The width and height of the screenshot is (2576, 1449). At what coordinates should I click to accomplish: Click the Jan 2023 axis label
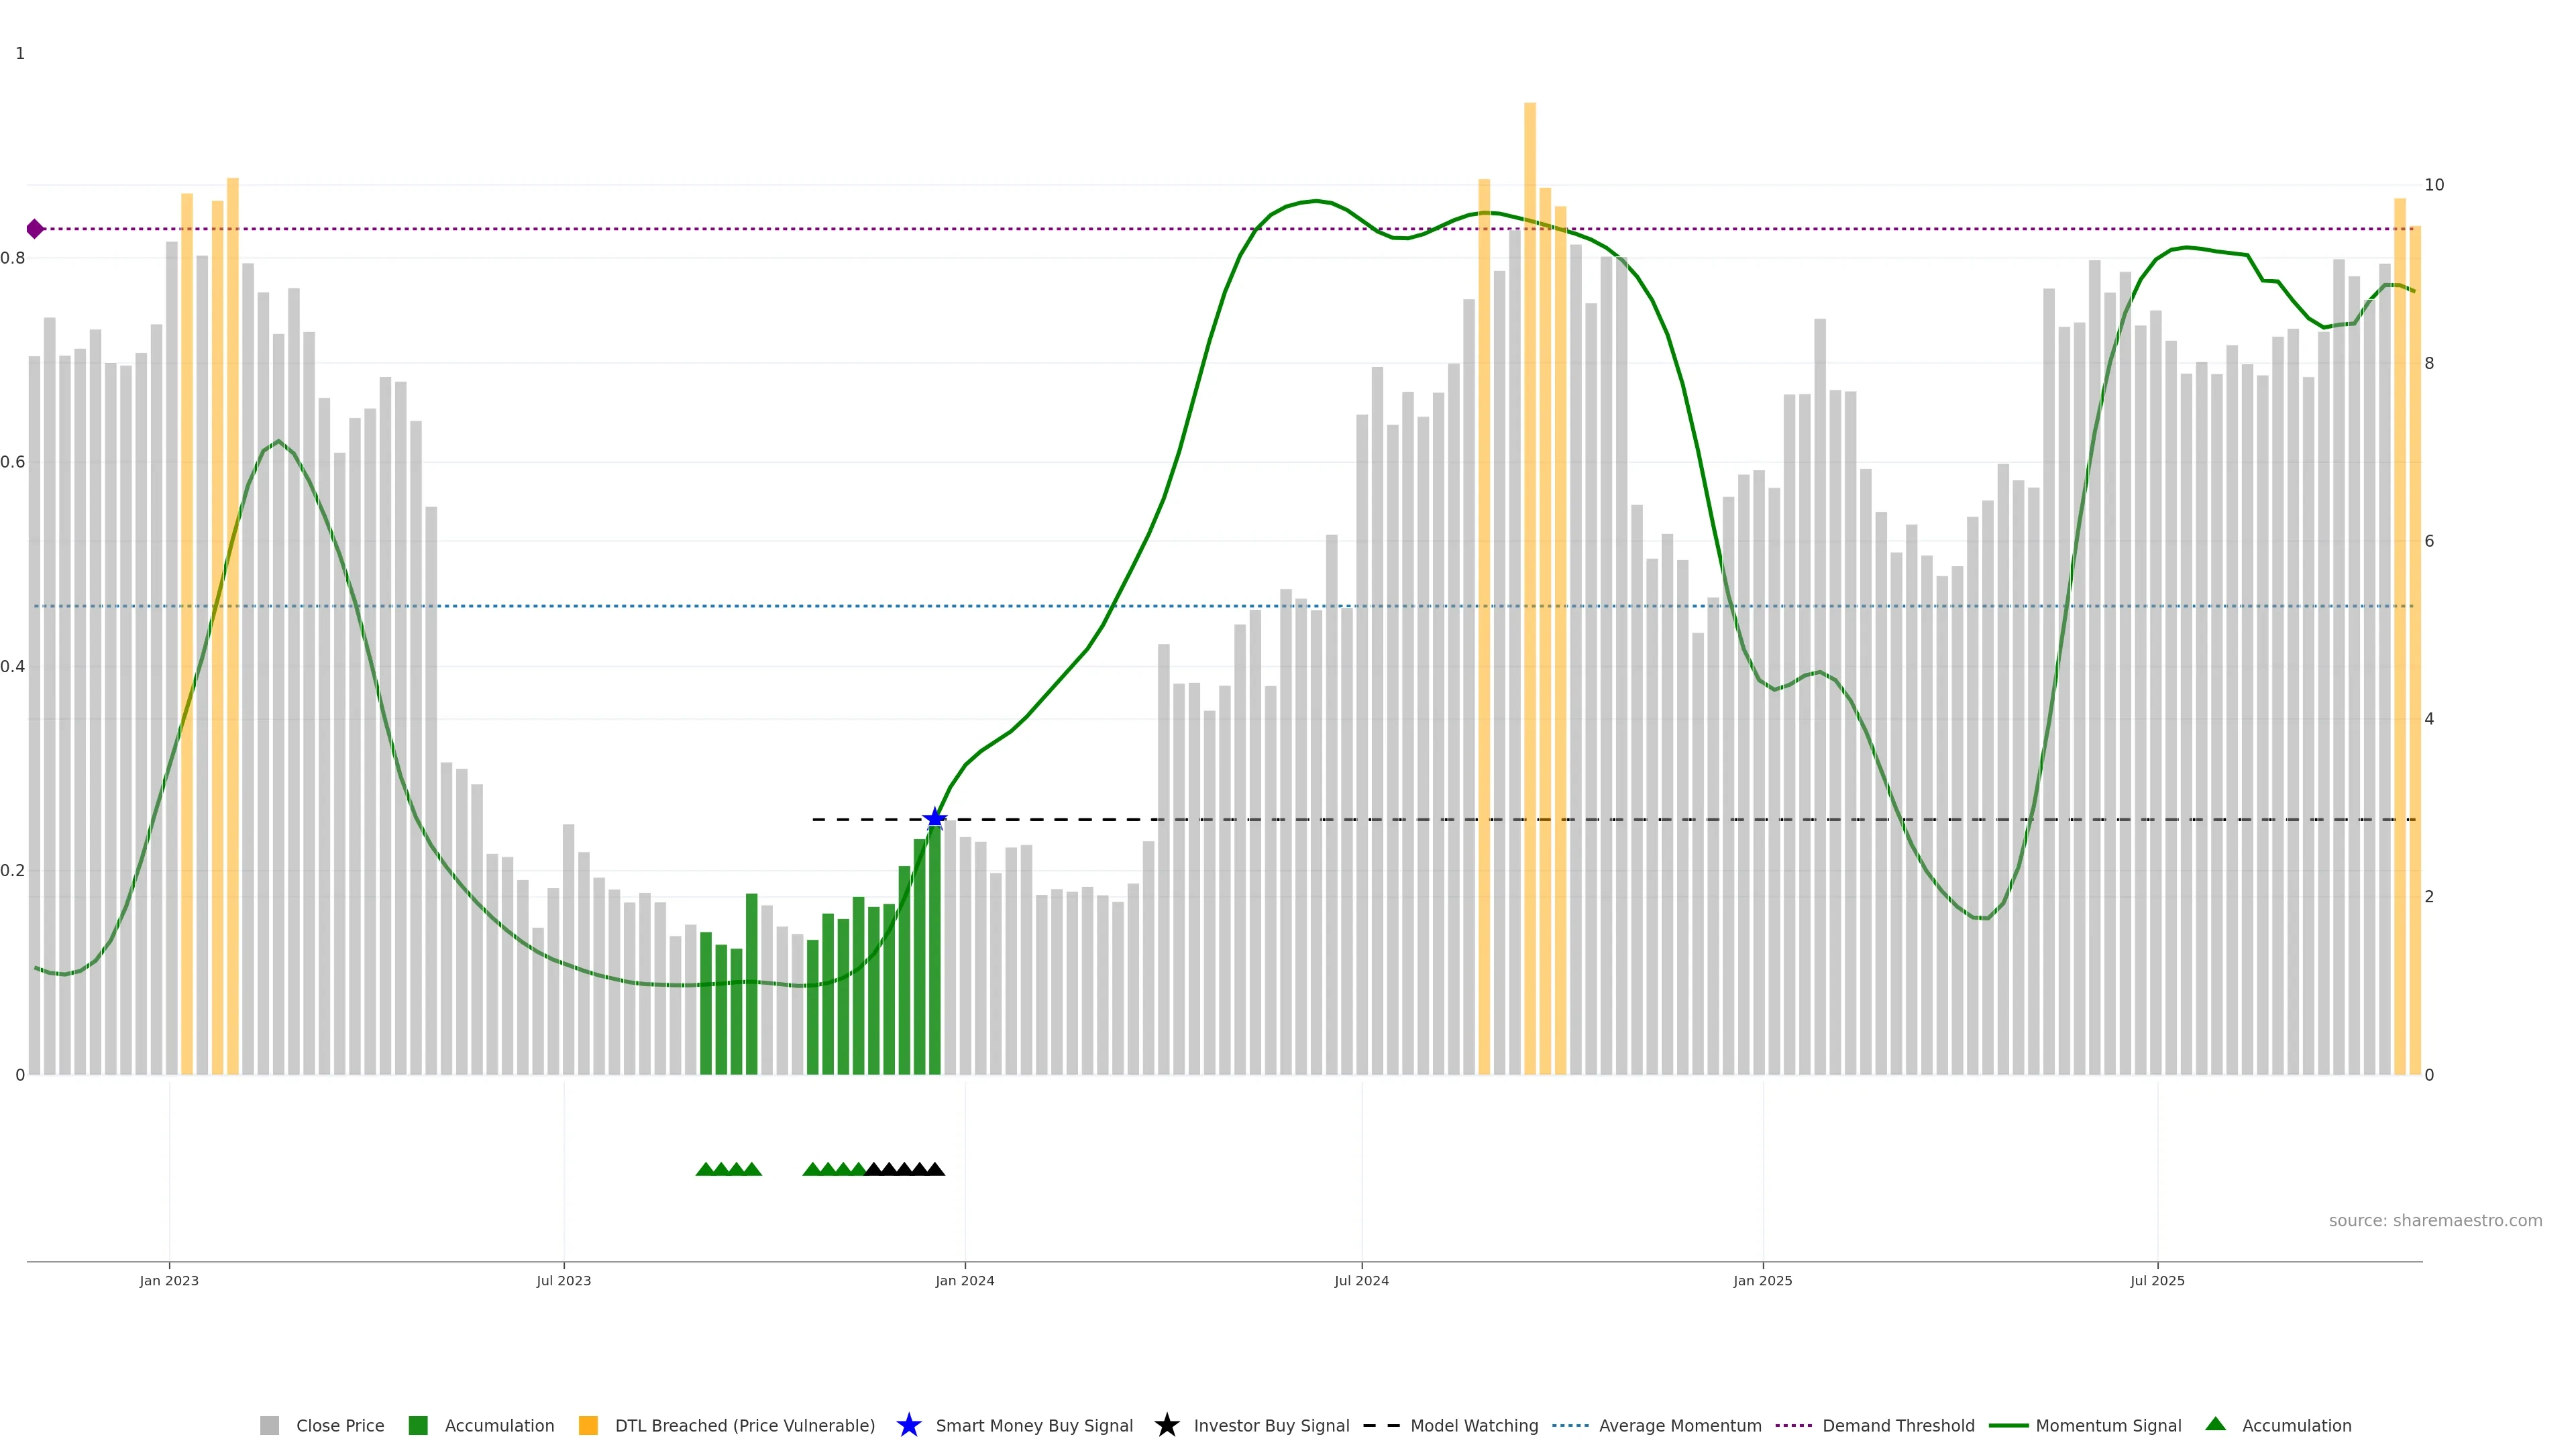tap(169, 1280)
